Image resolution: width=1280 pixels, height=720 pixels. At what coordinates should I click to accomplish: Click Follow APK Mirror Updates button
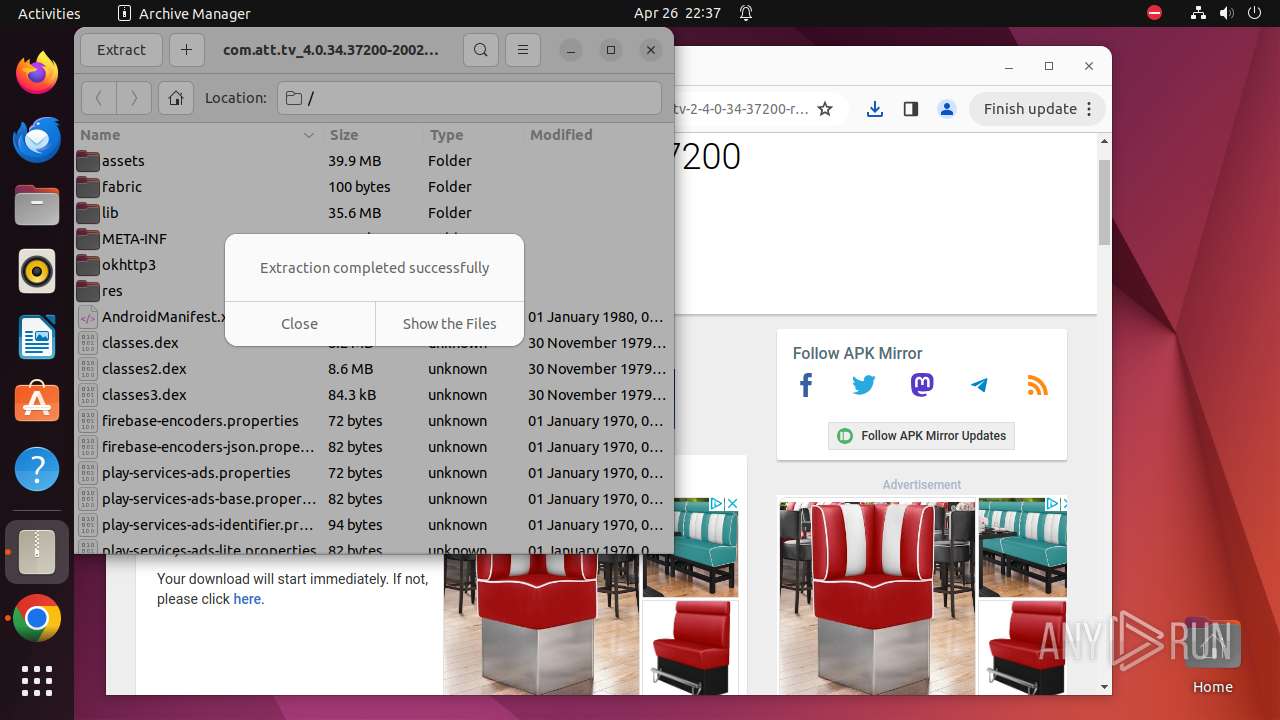[x=921, y=436]
